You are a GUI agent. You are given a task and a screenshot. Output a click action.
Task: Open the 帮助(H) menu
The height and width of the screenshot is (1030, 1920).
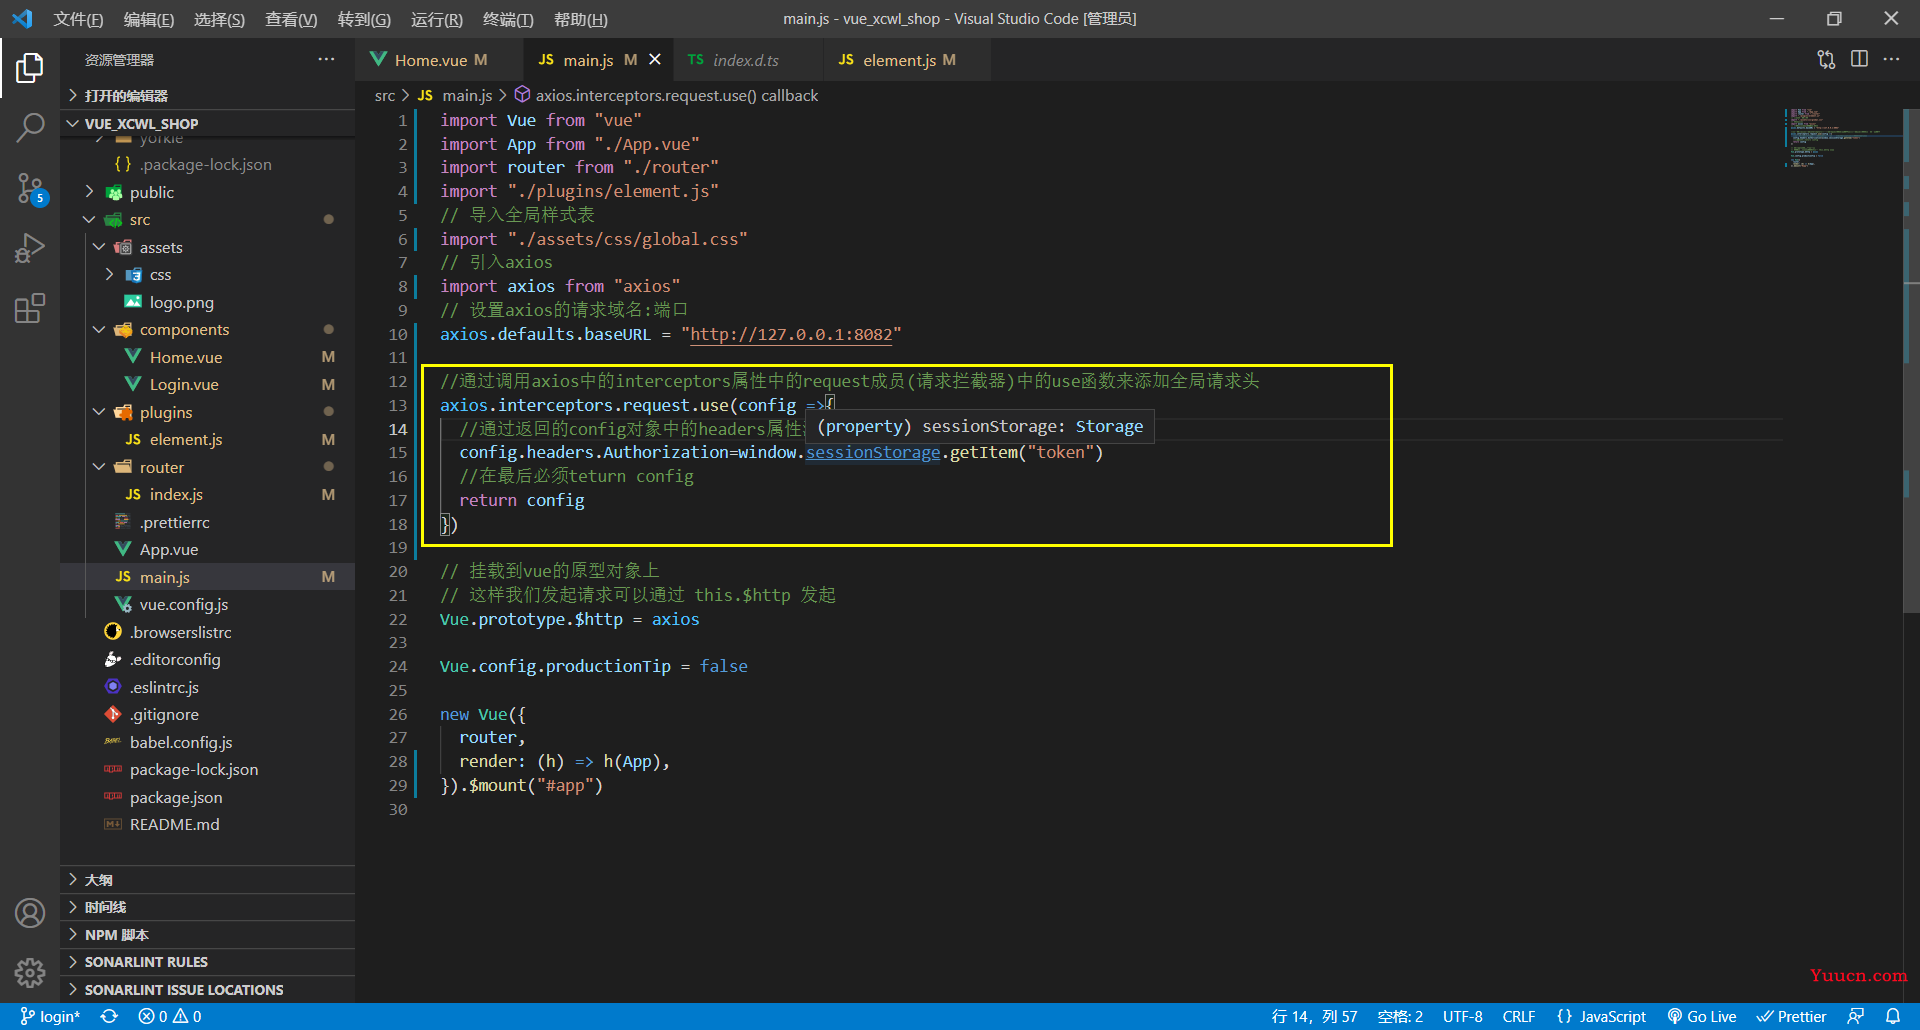tap(581, 19)
